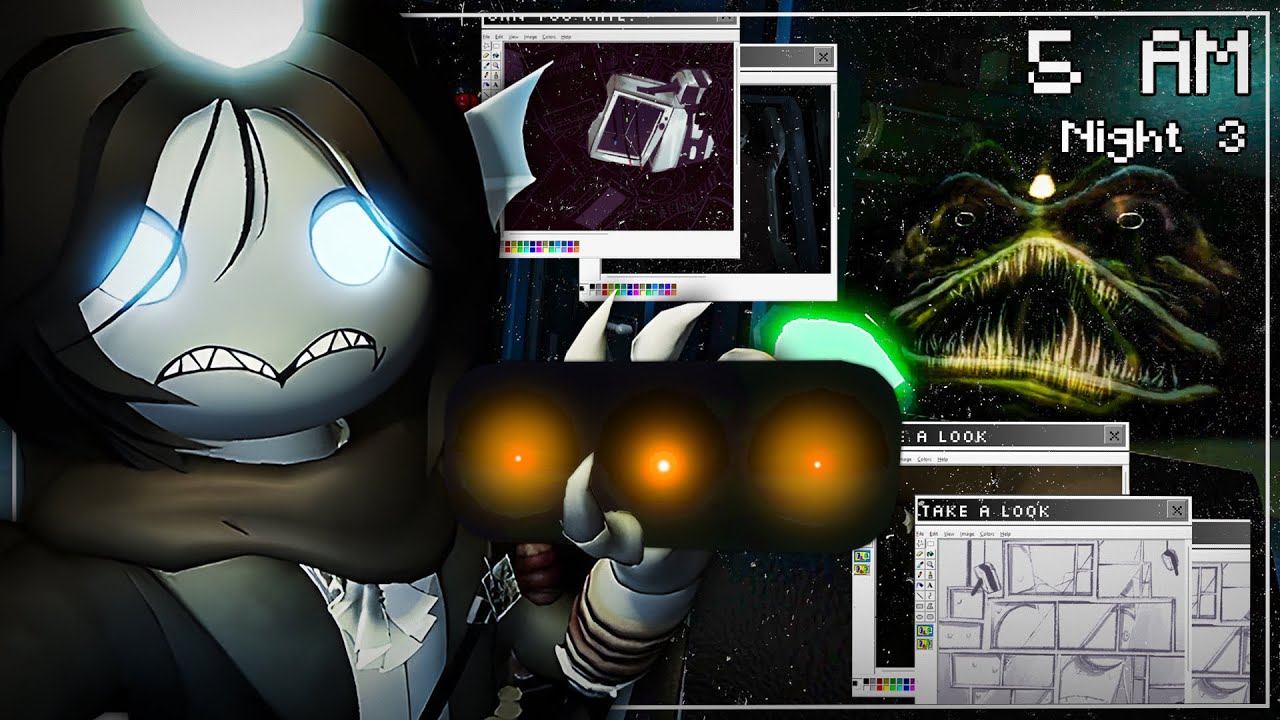Select the Airbrush tool in front TAKE A LOOK window
The height and width of the screenshot is (720, 1280).
(x=920, y=583)
